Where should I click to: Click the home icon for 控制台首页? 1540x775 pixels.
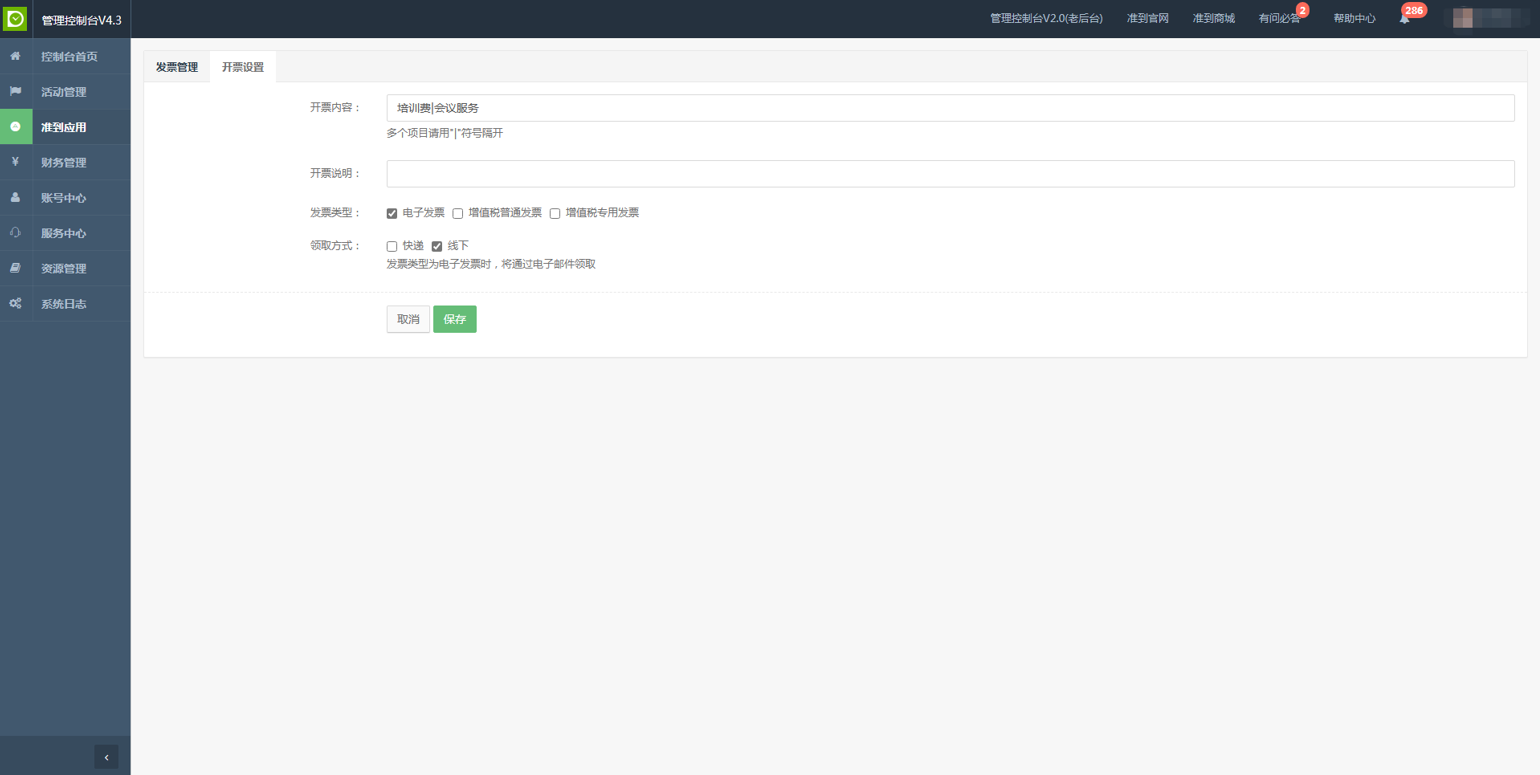tap(15, 56)
